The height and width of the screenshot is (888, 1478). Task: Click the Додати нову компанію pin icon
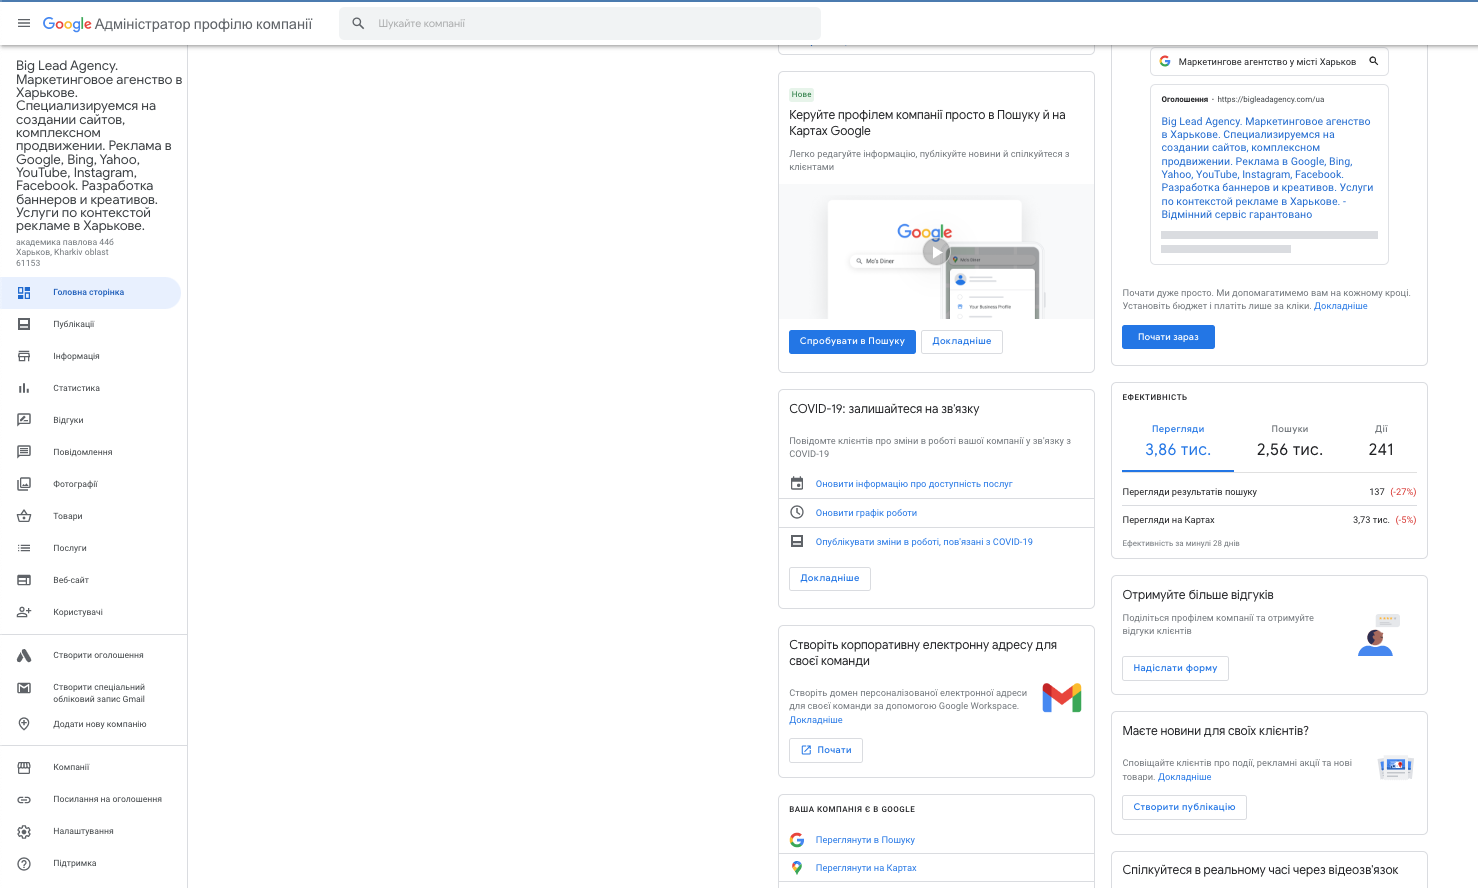pyautogui.click(x=24, y=724)
